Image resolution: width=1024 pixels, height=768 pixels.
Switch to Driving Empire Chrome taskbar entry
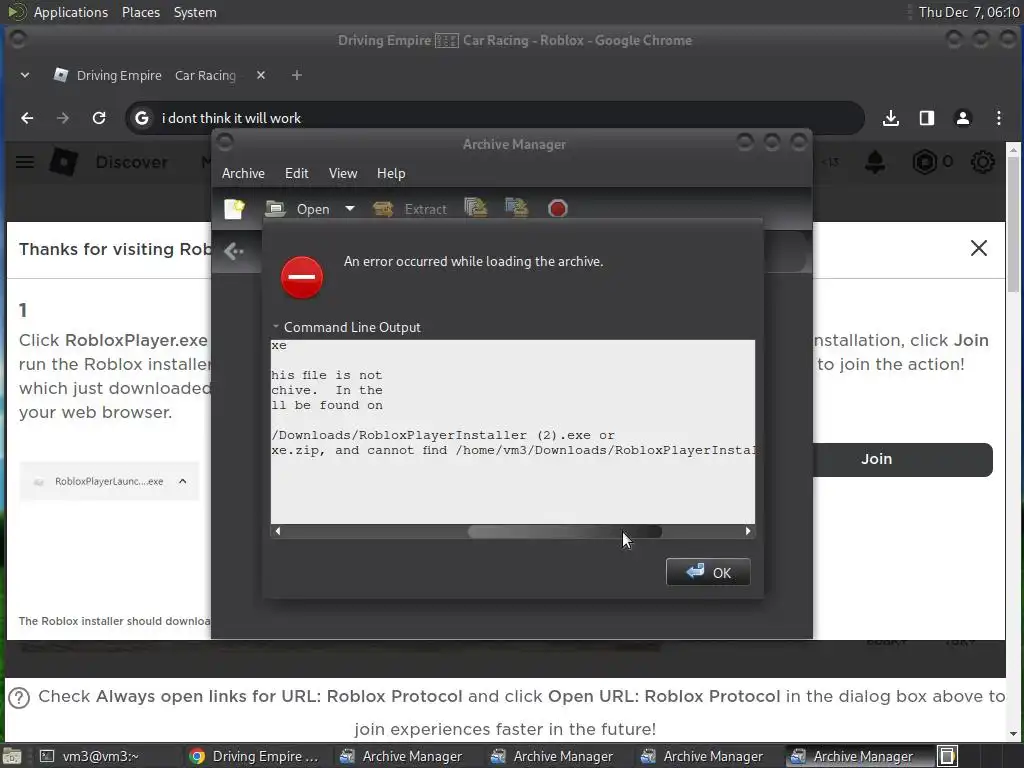[x=258, y=756]
